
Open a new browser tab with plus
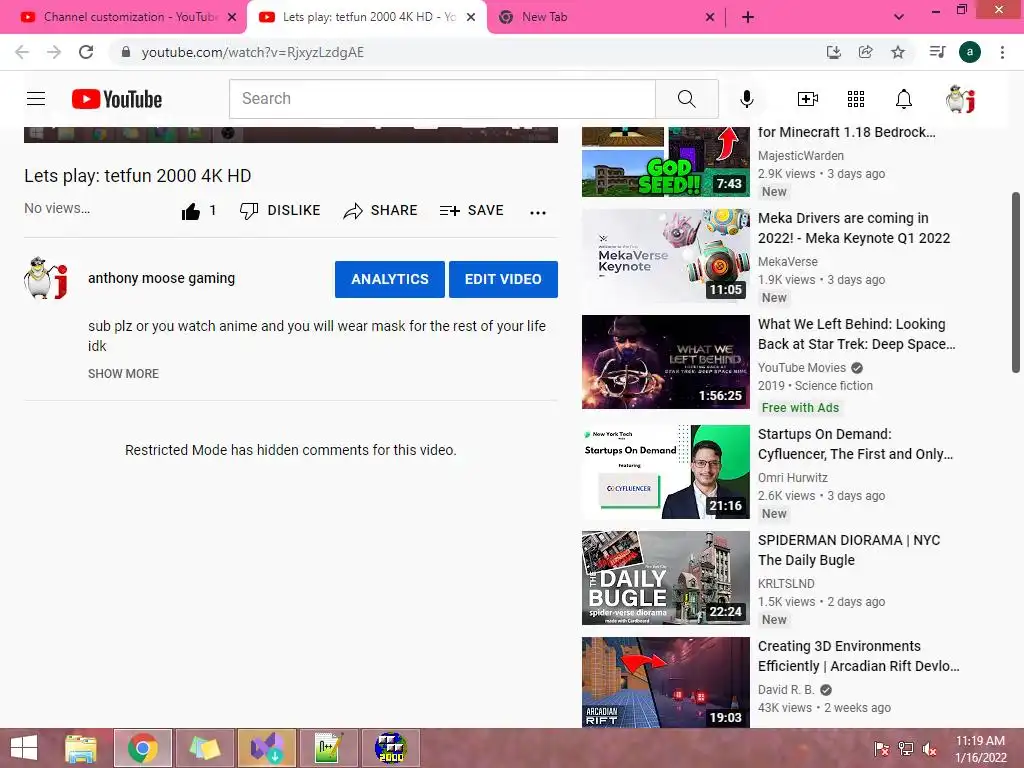tap(748, 18)
